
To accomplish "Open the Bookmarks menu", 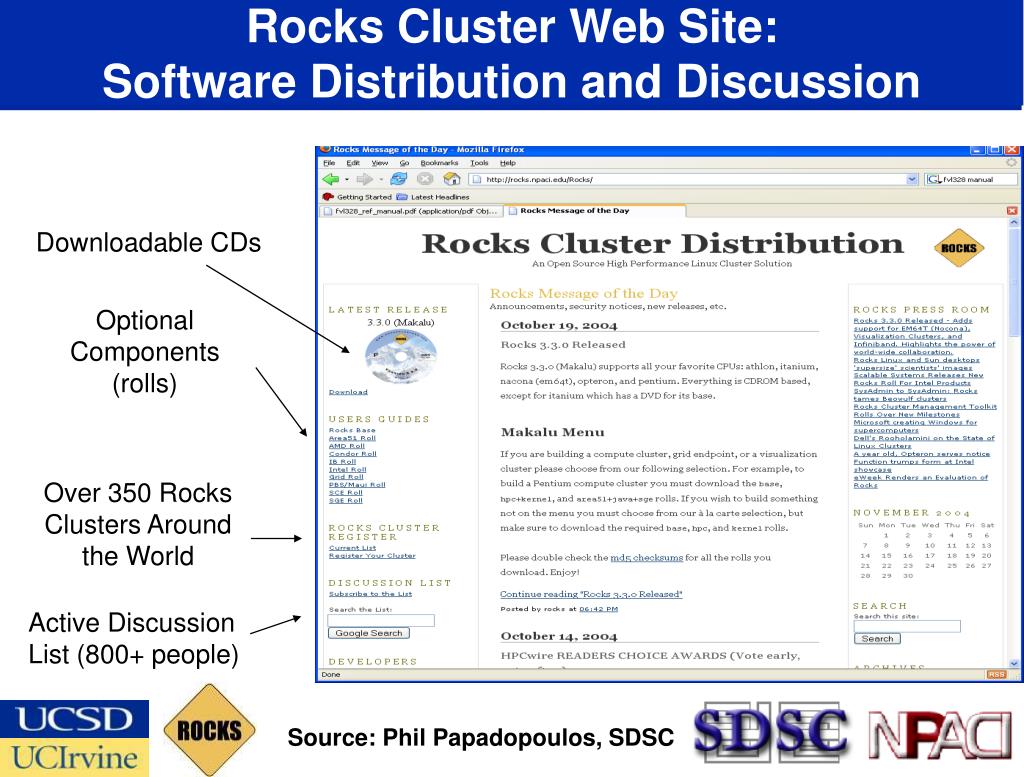I will pyautogui.click(x=440, y=163).
